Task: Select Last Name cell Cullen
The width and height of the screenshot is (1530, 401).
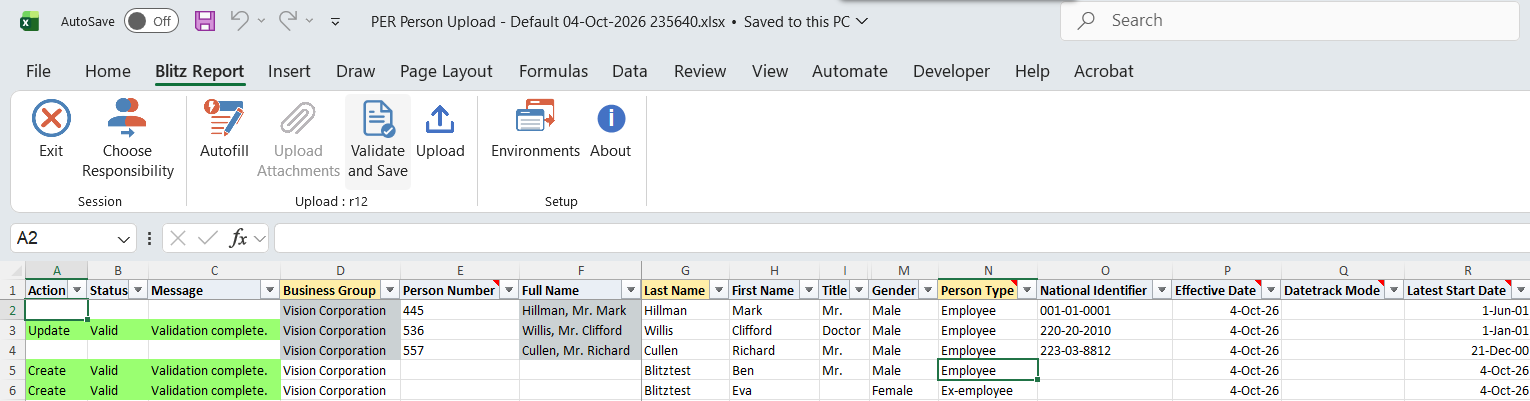Action: (x=685, y=350)
